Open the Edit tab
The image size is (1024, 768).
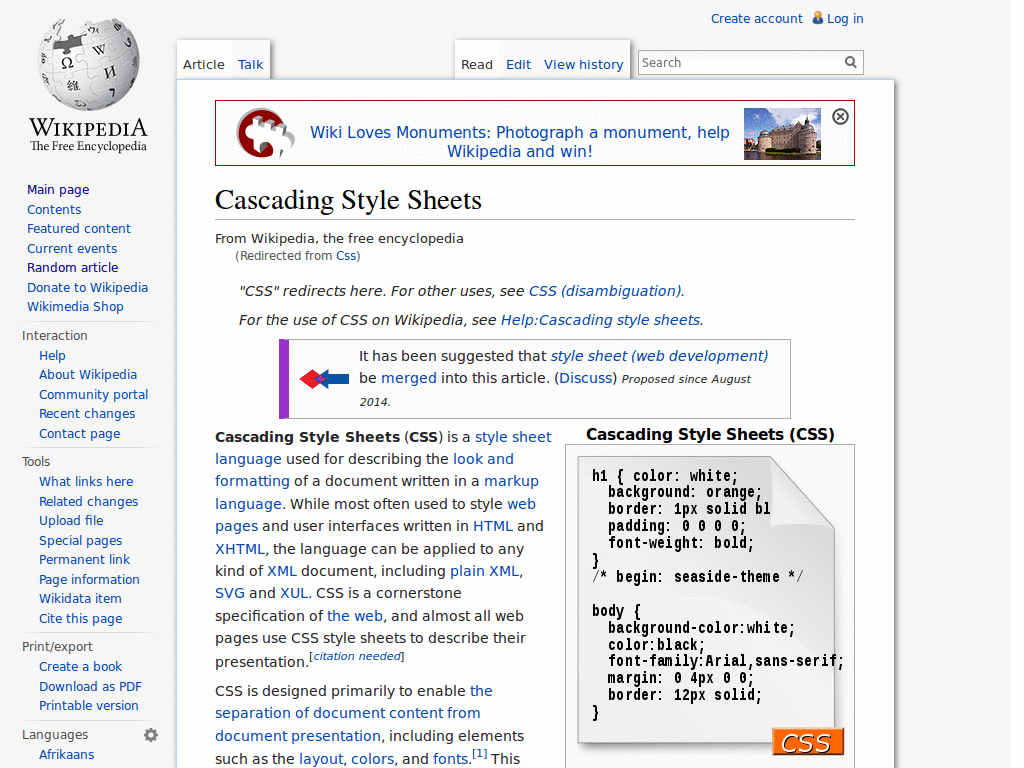519,65
